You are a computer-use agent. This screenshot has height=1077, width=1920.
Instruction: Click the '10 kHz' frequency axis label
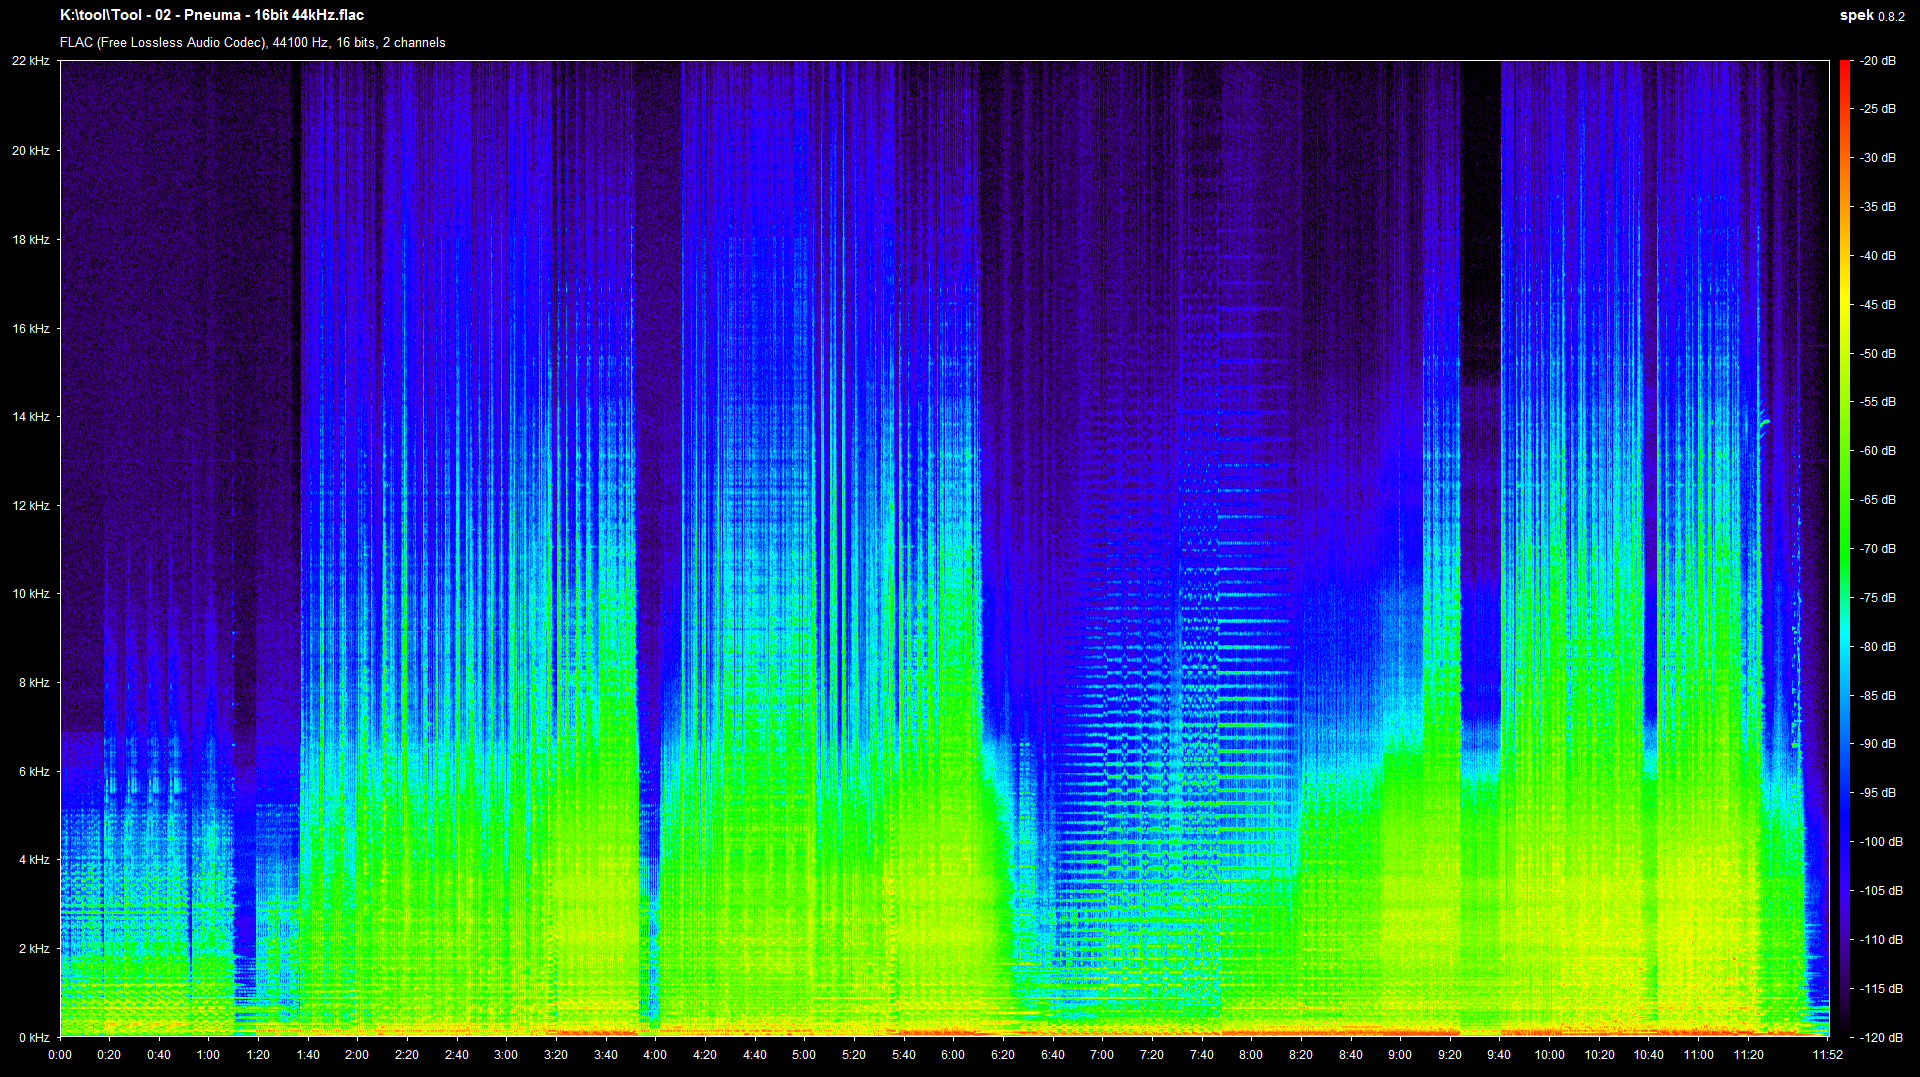(x=31, y=594)
